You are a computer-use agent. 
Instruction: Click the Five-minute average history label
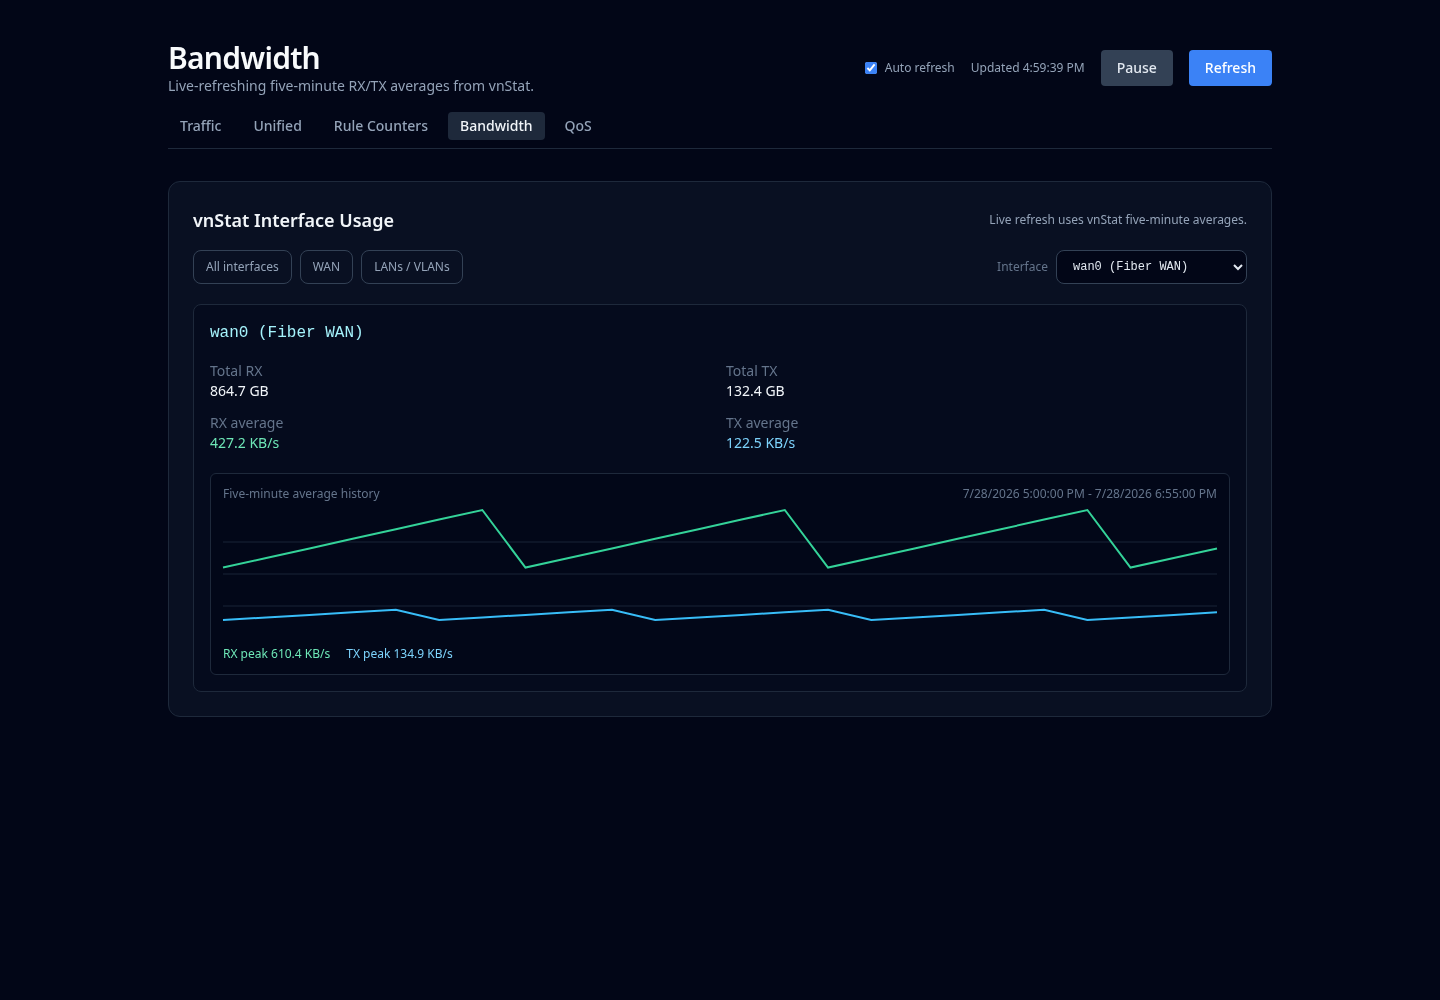[301, 494]
